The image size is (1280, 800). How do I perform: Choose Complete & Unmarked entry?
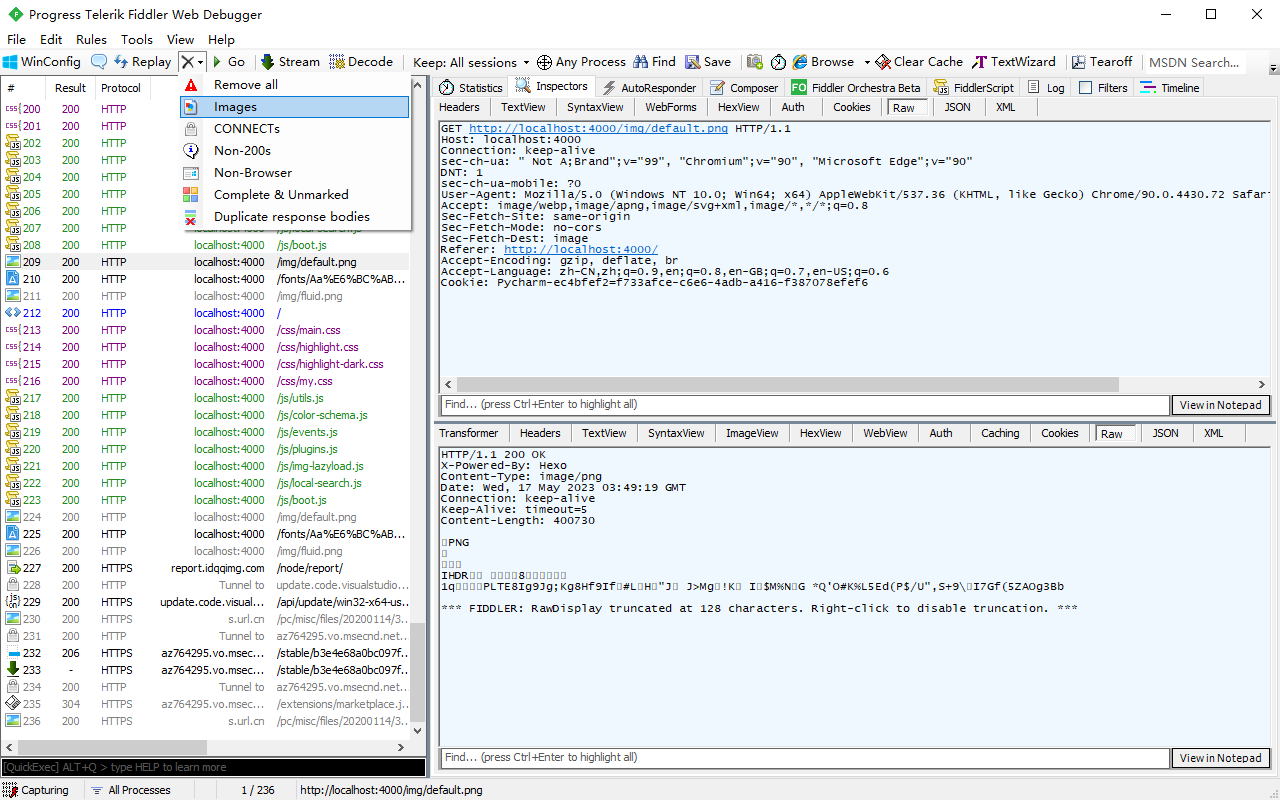tap(295, 195)
